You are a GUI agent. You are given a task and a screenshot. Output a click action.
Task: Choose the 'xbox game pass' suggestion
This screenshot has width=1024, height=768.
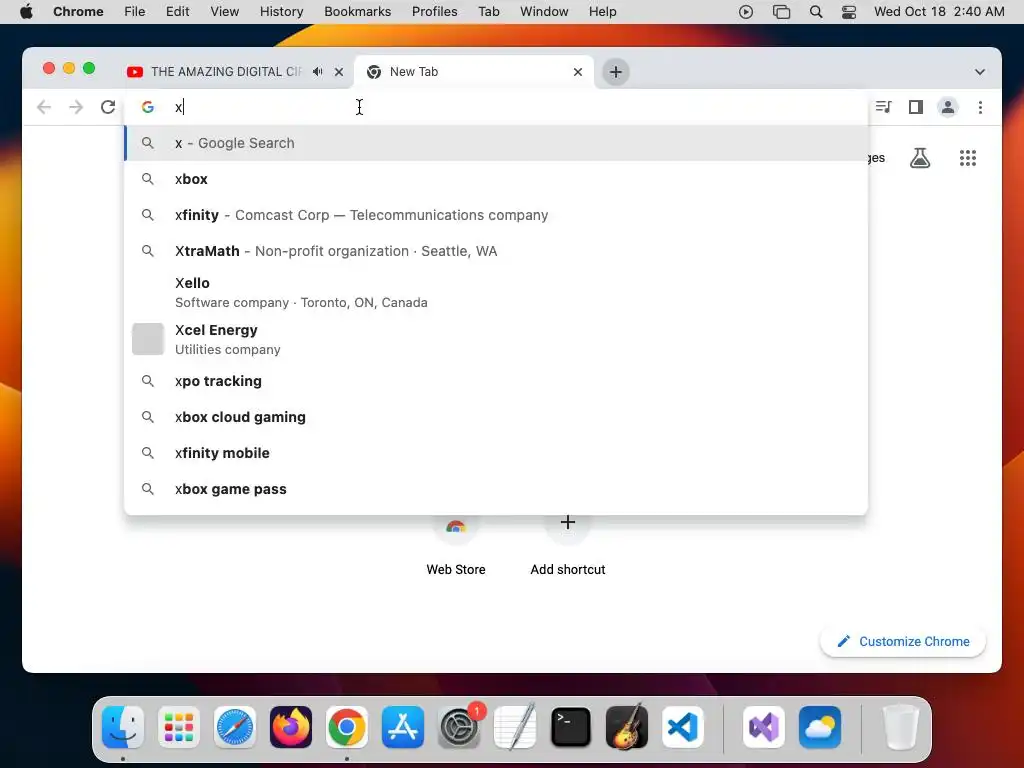click(496, 488)
